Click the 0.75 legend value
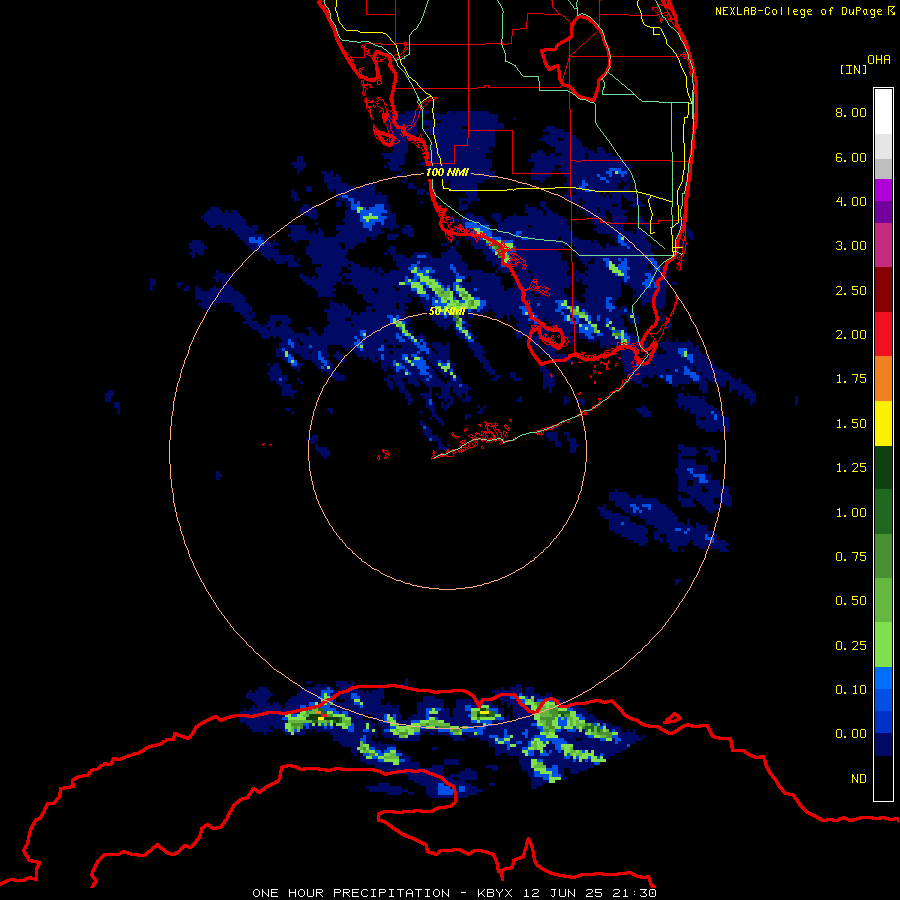 [x=851, y=557]
